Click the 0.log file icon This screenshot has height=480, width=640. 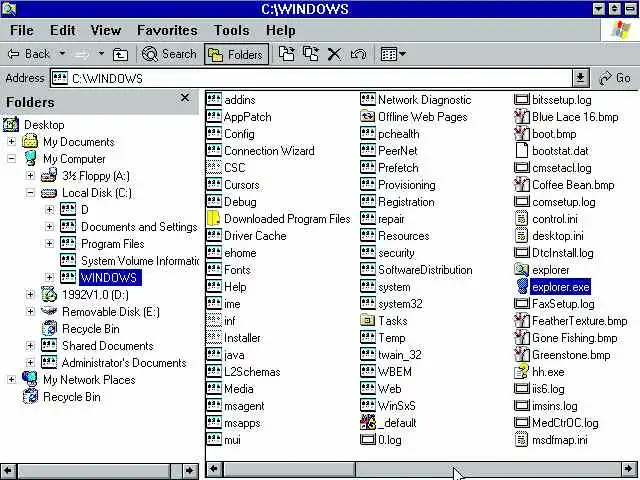368,440
